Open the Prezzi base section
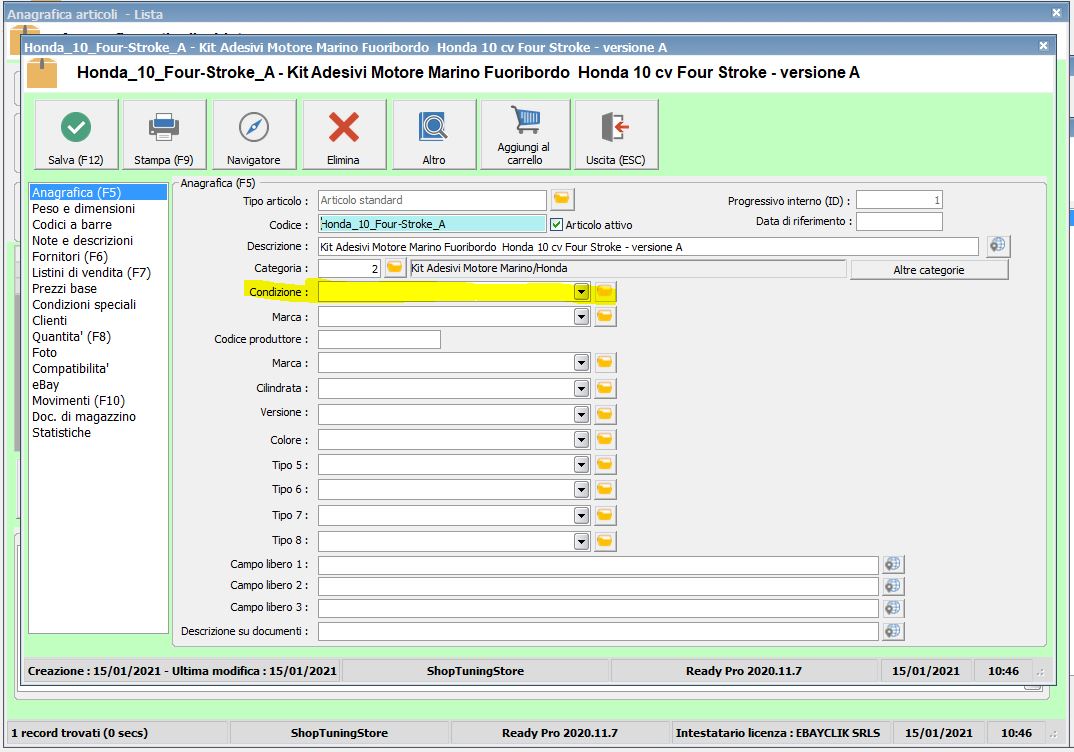The width and height of the screenshot is (1074, 752). [64, 288]
